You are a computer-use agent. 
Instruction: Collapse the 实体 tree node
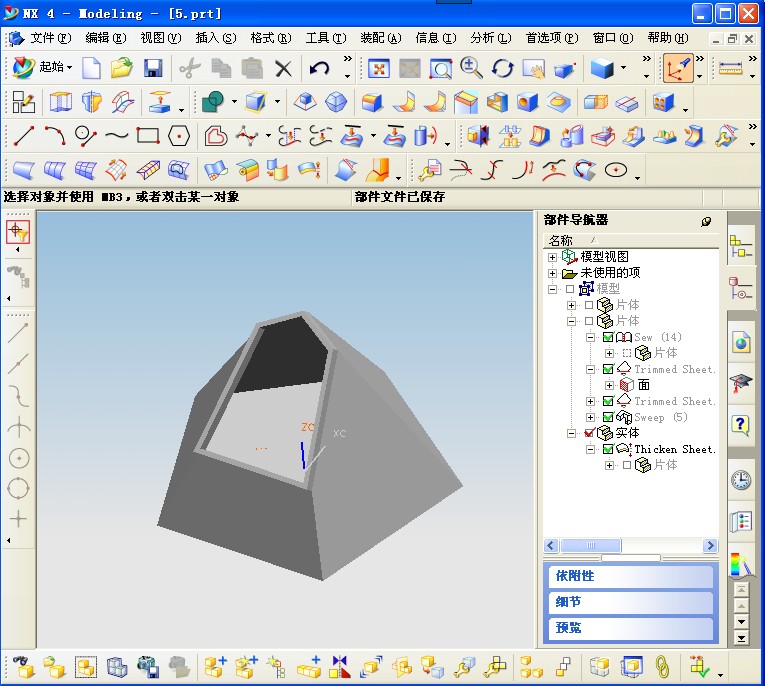[571, 433]
